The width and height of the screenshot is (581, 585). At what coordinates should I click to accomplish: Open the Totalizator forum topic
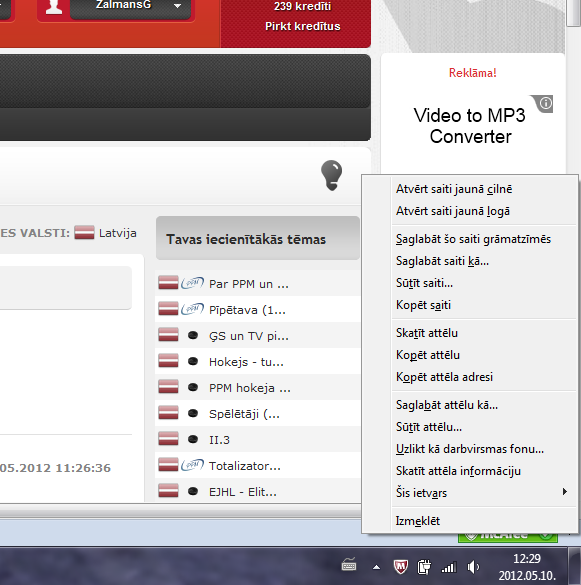tap(244, 466)
